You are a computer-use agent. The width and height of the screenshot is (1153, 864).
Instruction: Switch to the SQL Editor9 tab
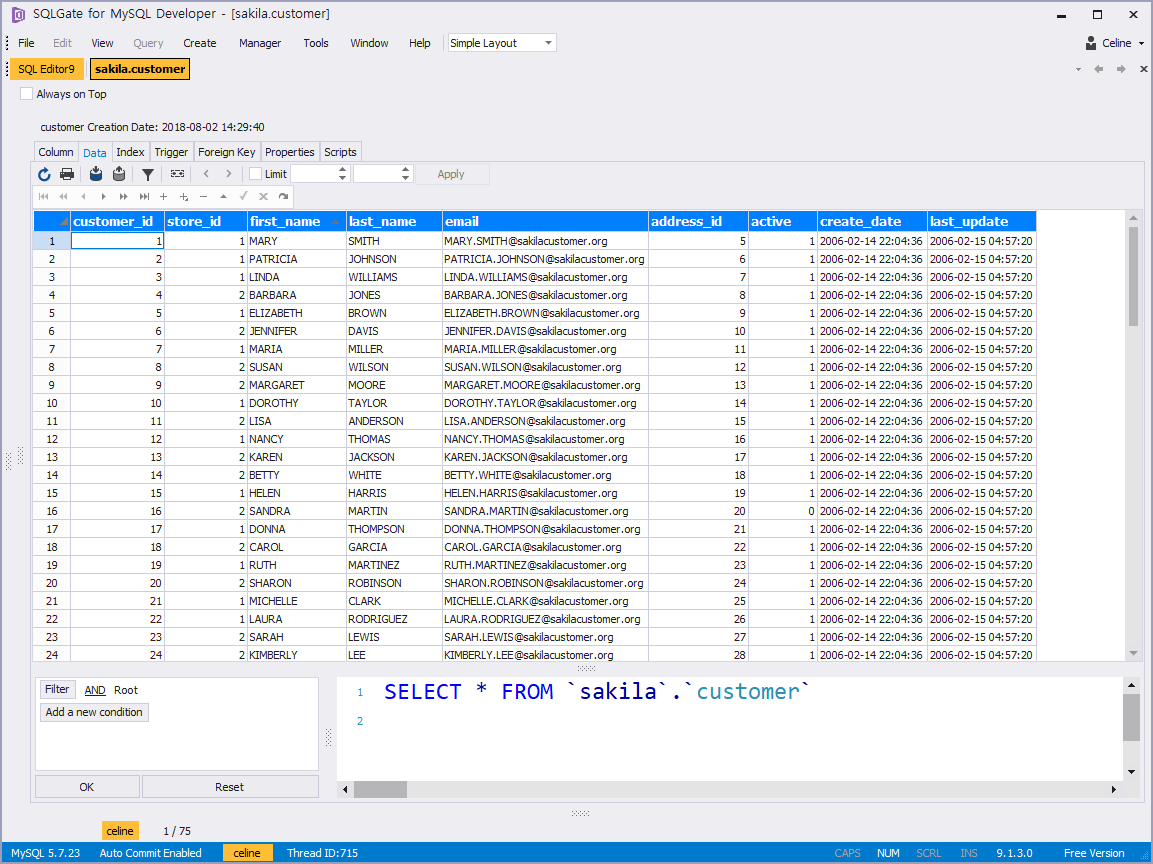point(47,69)
